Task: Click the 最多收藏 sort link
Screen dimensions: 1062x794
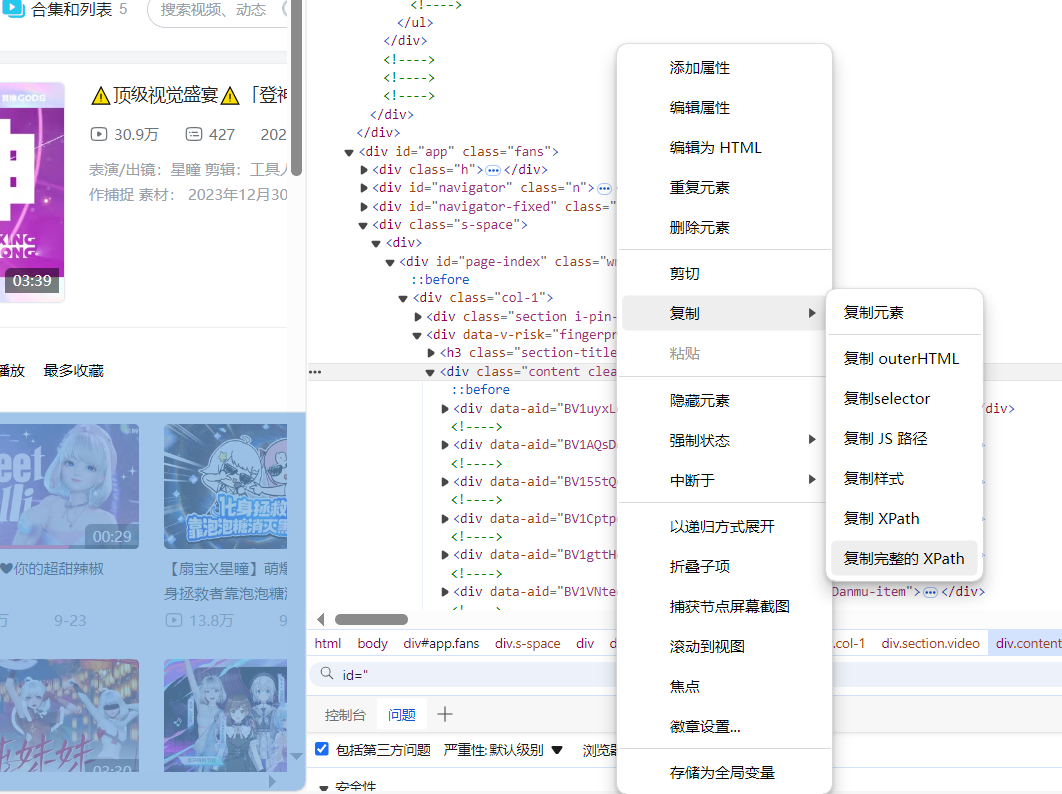Action: [x=73, y=370]
